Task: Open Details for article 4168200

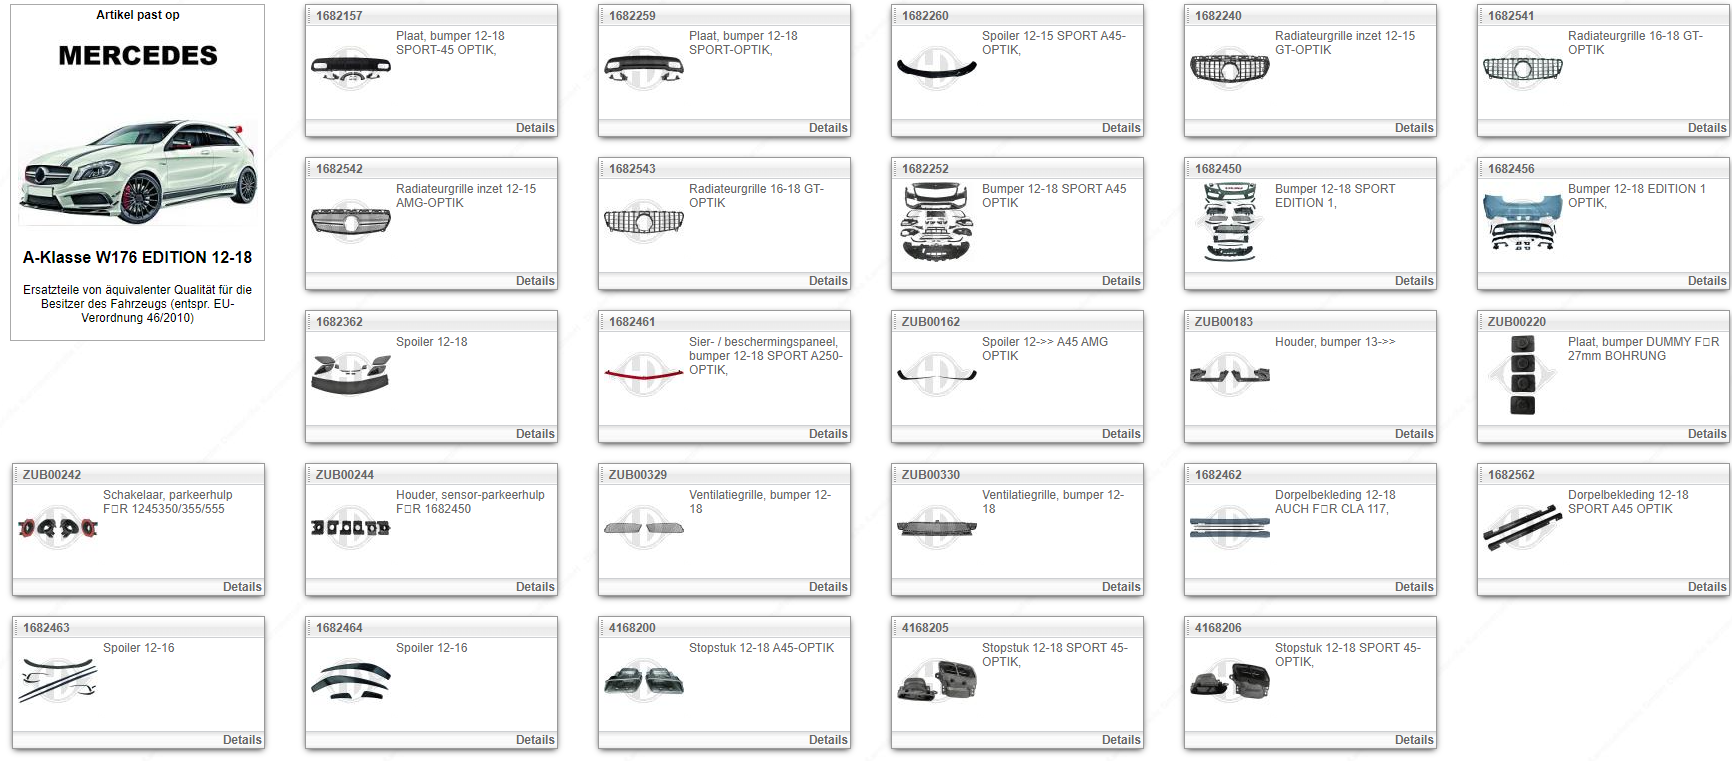Action: click(x=828, y=740)
